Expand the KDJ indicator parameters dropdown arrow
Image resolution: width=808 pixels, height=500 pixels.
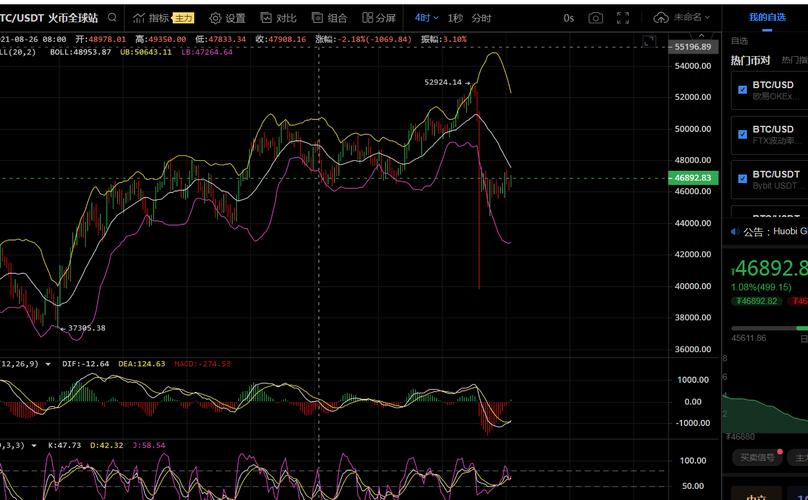33,445
